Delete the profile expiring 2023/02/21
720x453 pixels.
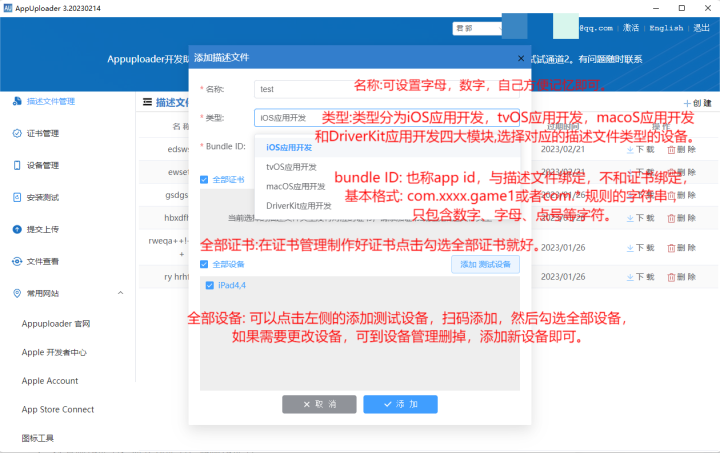[681, 150]
